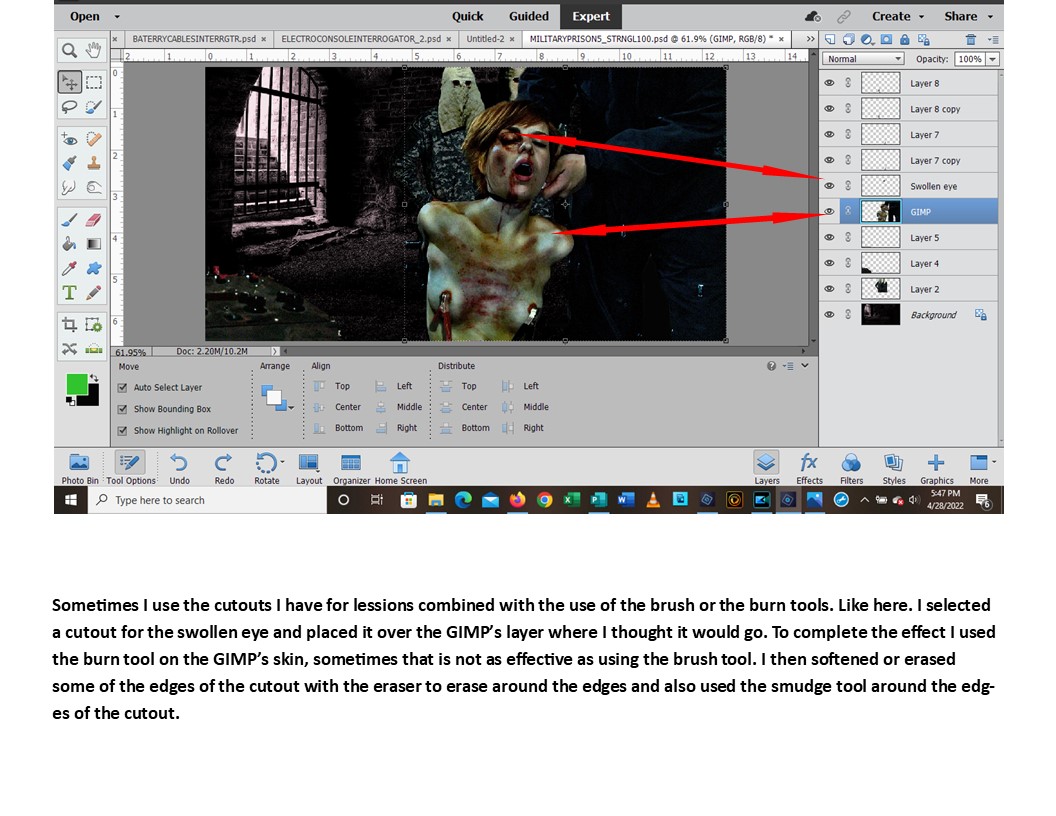Screen dimensions: 1056x816
Task: Disable Show Highlight on Rollover
Action: (x=123, y=431)
